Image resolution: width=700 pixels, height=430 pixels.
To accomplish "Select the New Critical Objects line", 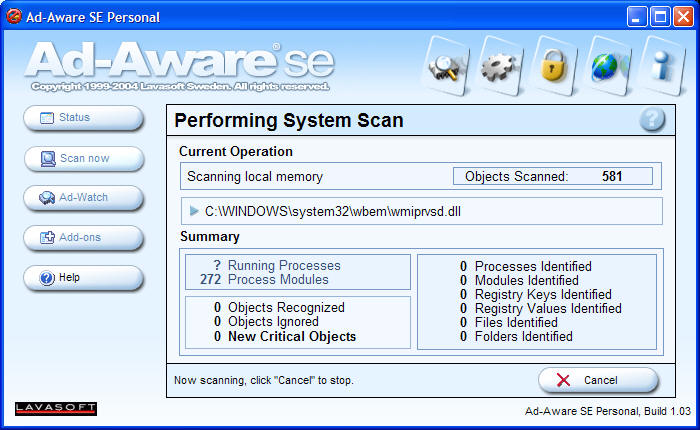I will [x=291, y=337].
